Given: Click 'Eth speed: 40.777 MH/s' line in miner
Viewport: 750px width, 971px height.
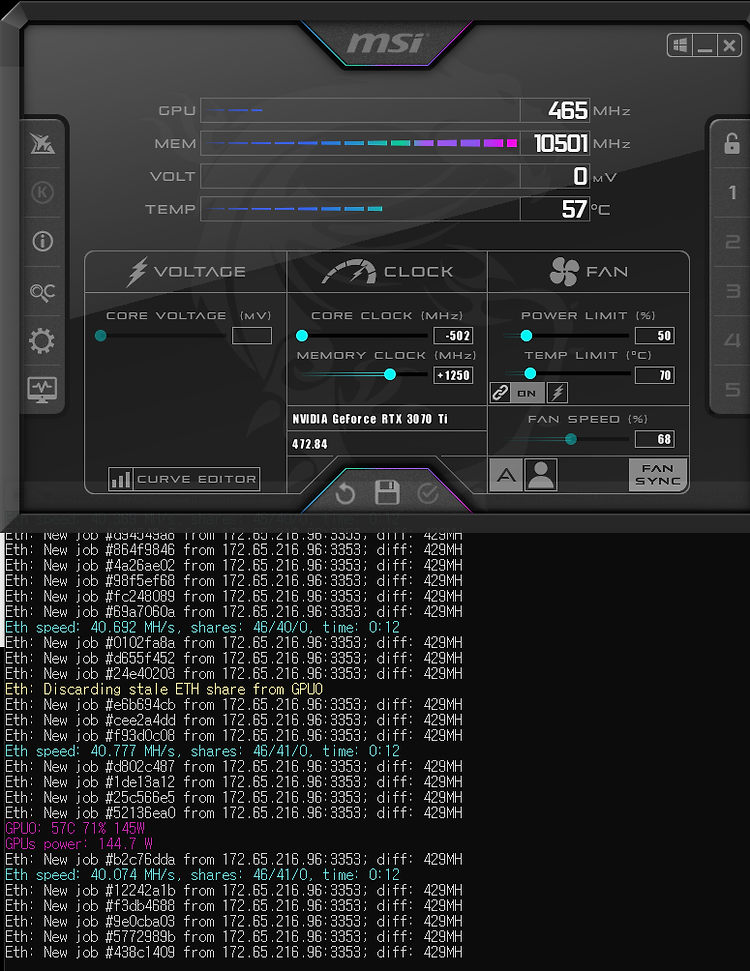Looking at the screenshot, I should point(203,751).
